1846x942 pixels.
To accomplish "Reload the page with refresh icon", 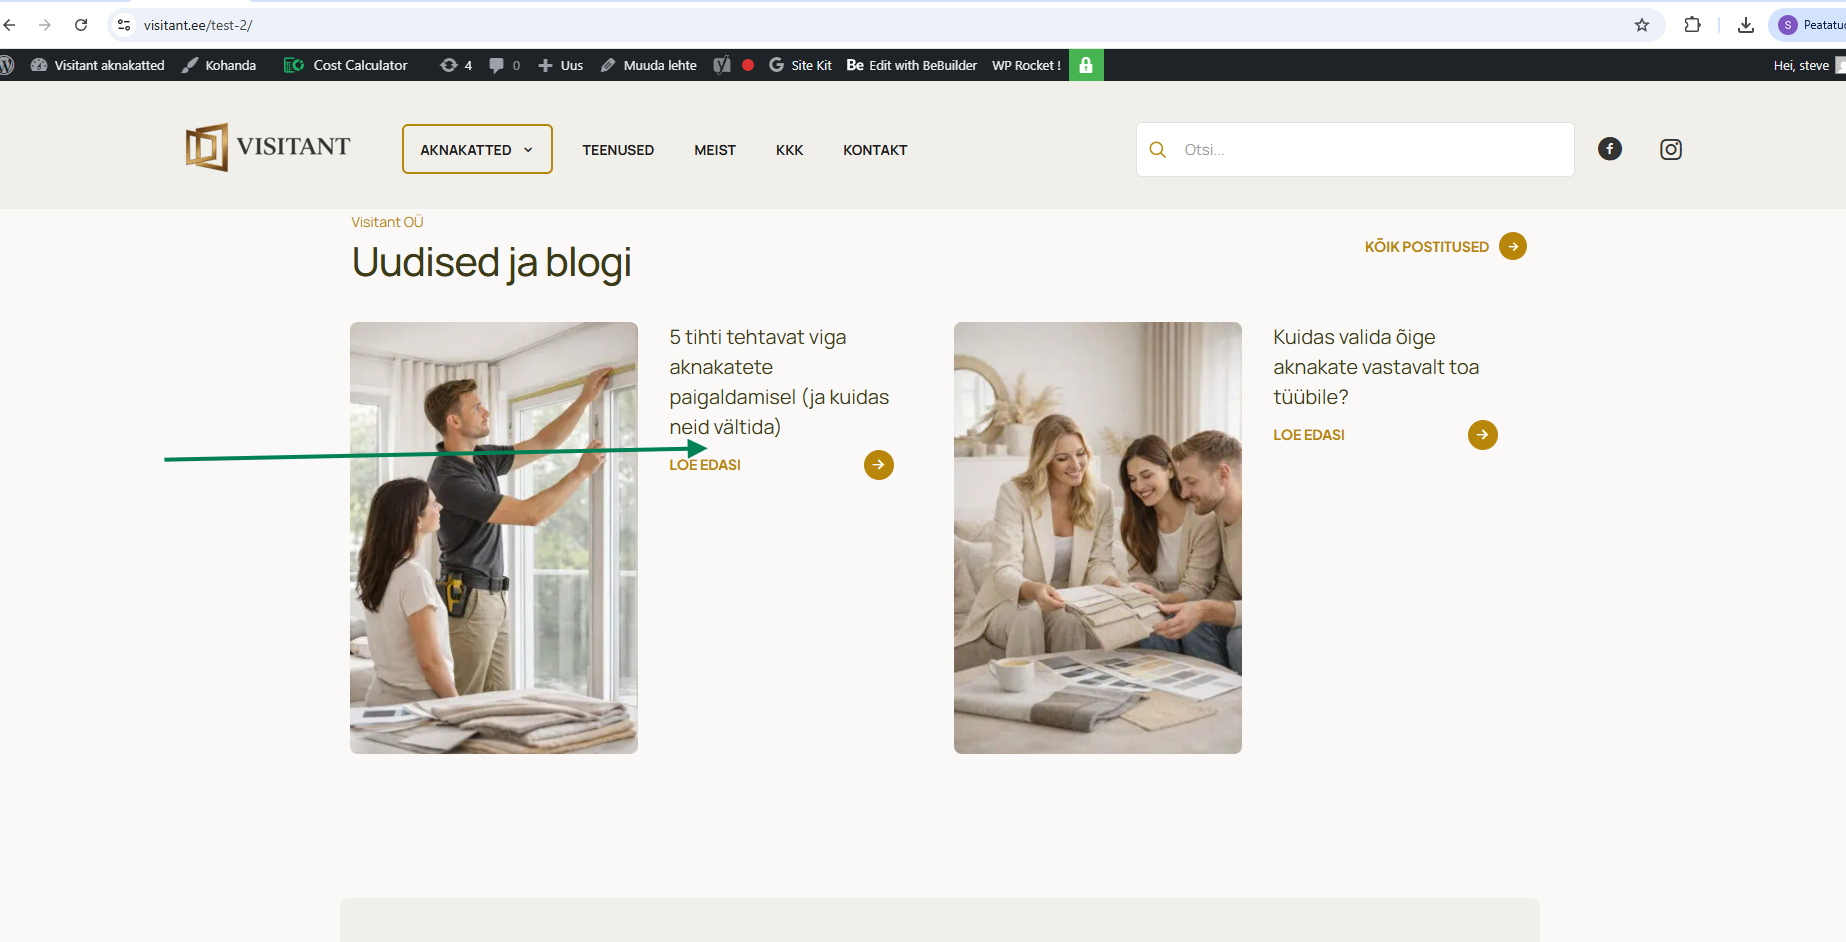I will (81, 25).
